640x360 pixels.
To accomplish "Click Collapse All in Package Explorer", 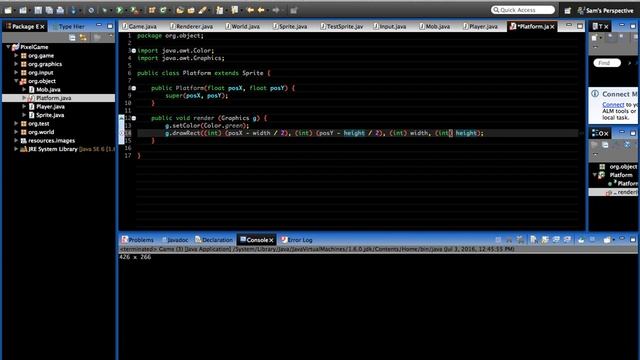I will tap(72, 38).
